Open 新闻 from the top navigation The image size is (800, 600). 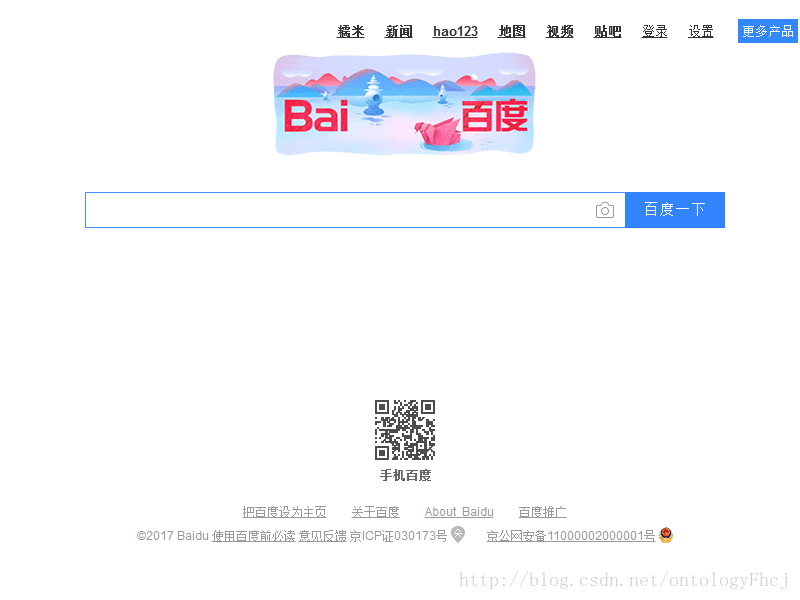click(399, 31)
